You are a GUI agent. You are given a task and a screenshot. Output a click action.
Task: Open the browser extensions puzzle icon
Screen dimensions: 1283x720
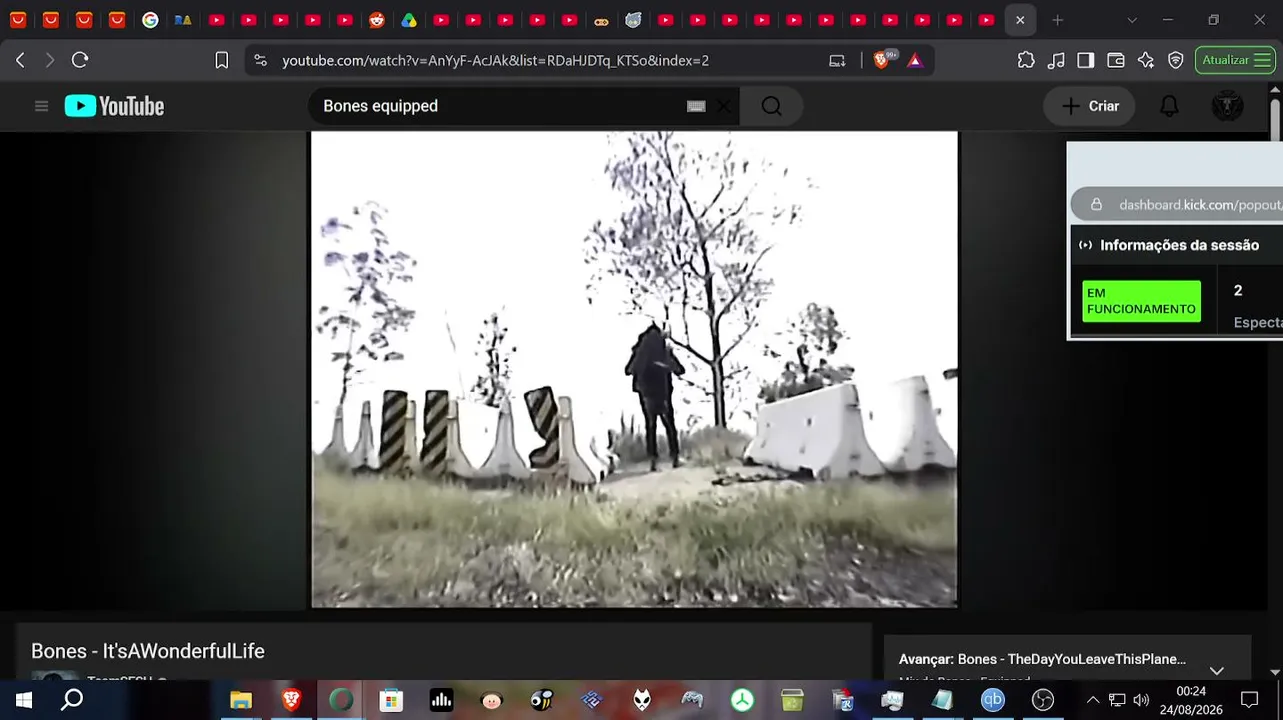click(1026, 60)
